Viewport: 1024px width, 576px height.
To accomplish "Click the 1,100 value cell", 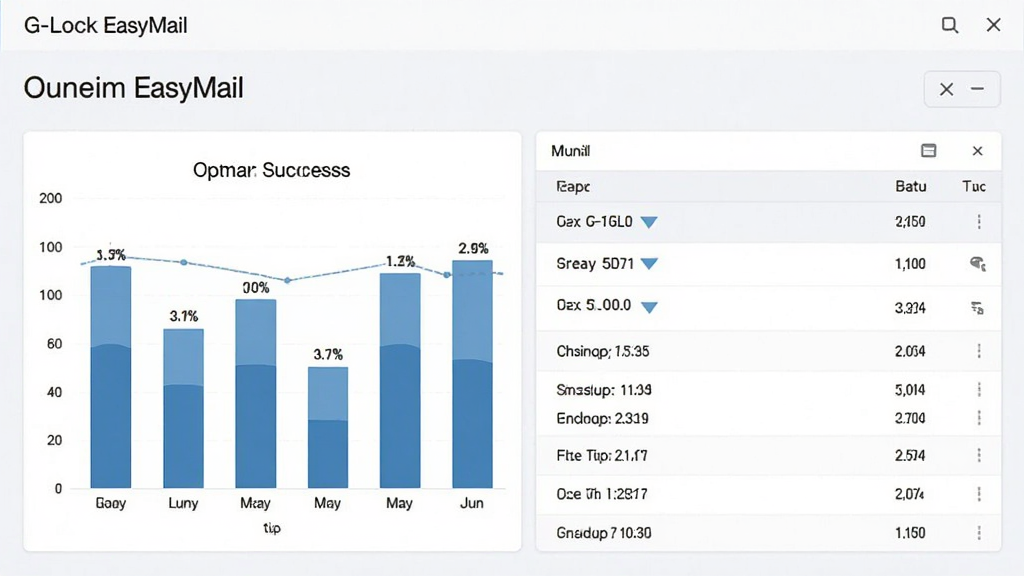I will tap(910, 264).
